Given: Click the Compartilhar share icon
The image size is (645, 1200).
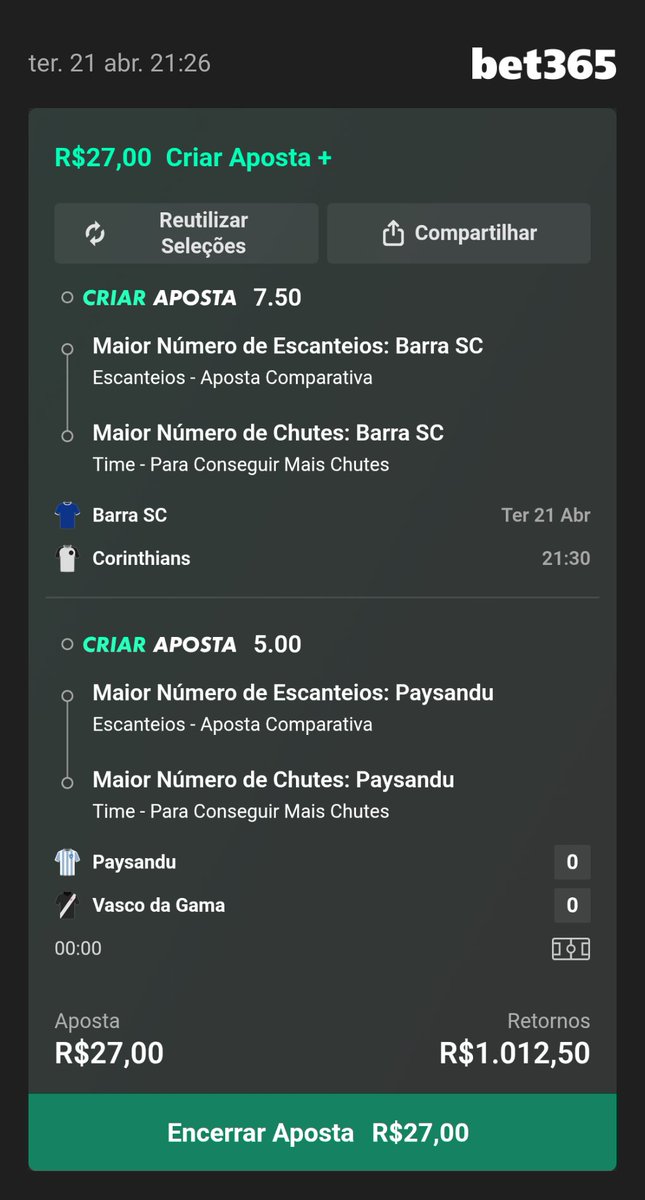Looking at the screenshot, I should pos(393,233).
